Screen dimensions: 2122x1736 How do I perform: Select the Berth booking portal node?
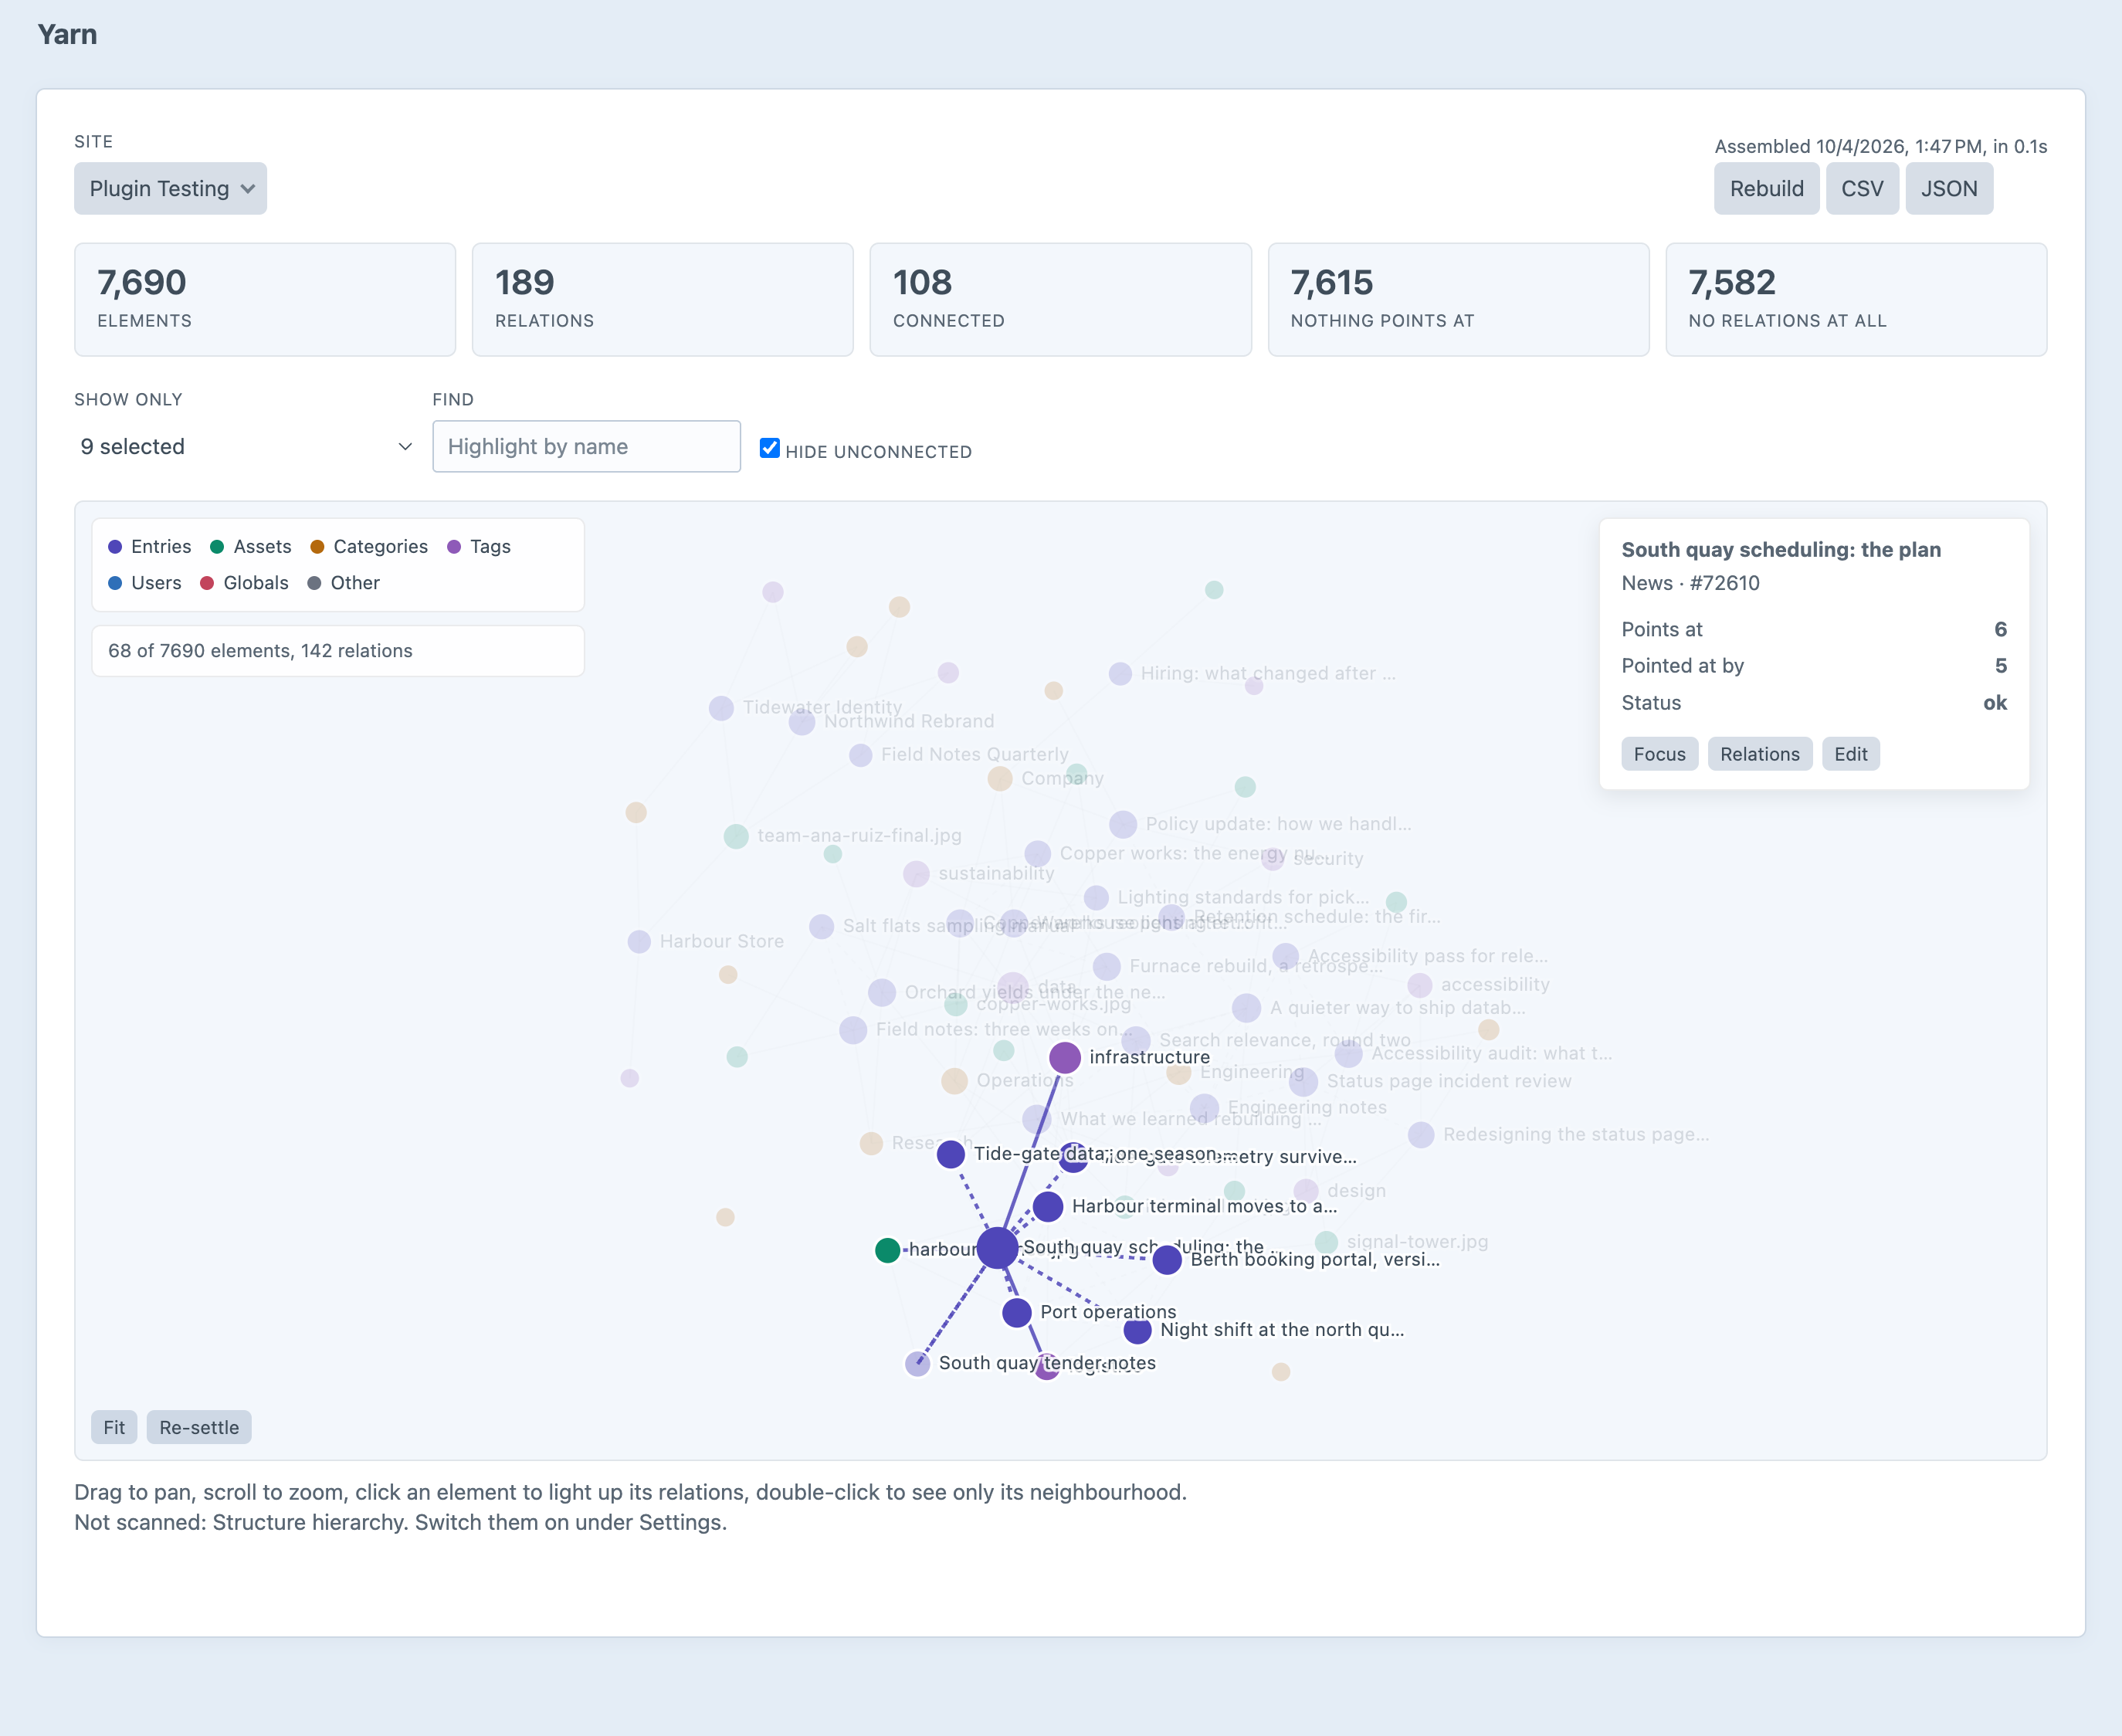(1167, 1260)
